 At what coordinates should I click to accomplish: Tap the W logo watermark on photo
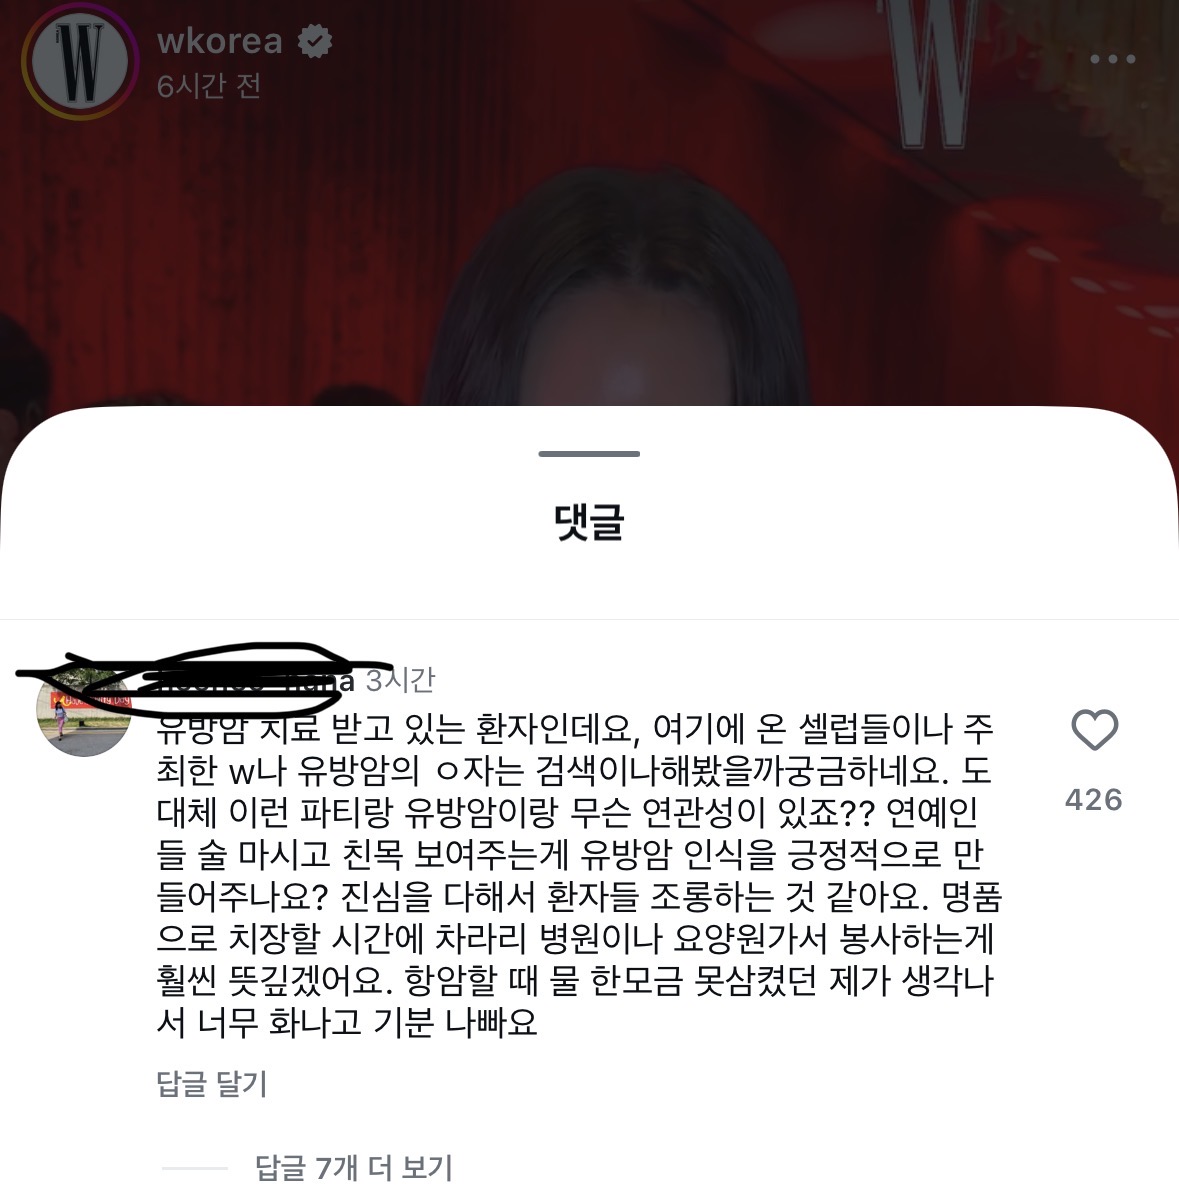[x=932, y=73]
